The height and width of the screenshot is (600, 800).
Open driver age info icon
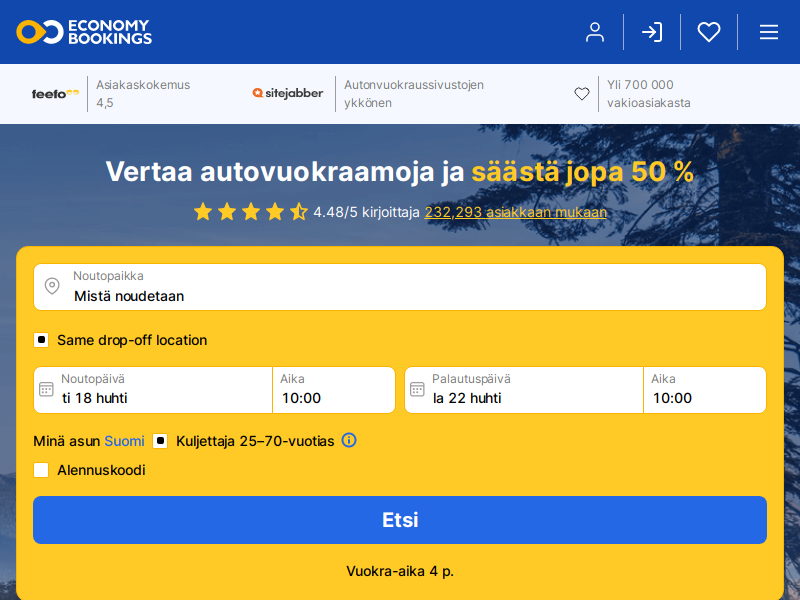pos(349,440)
